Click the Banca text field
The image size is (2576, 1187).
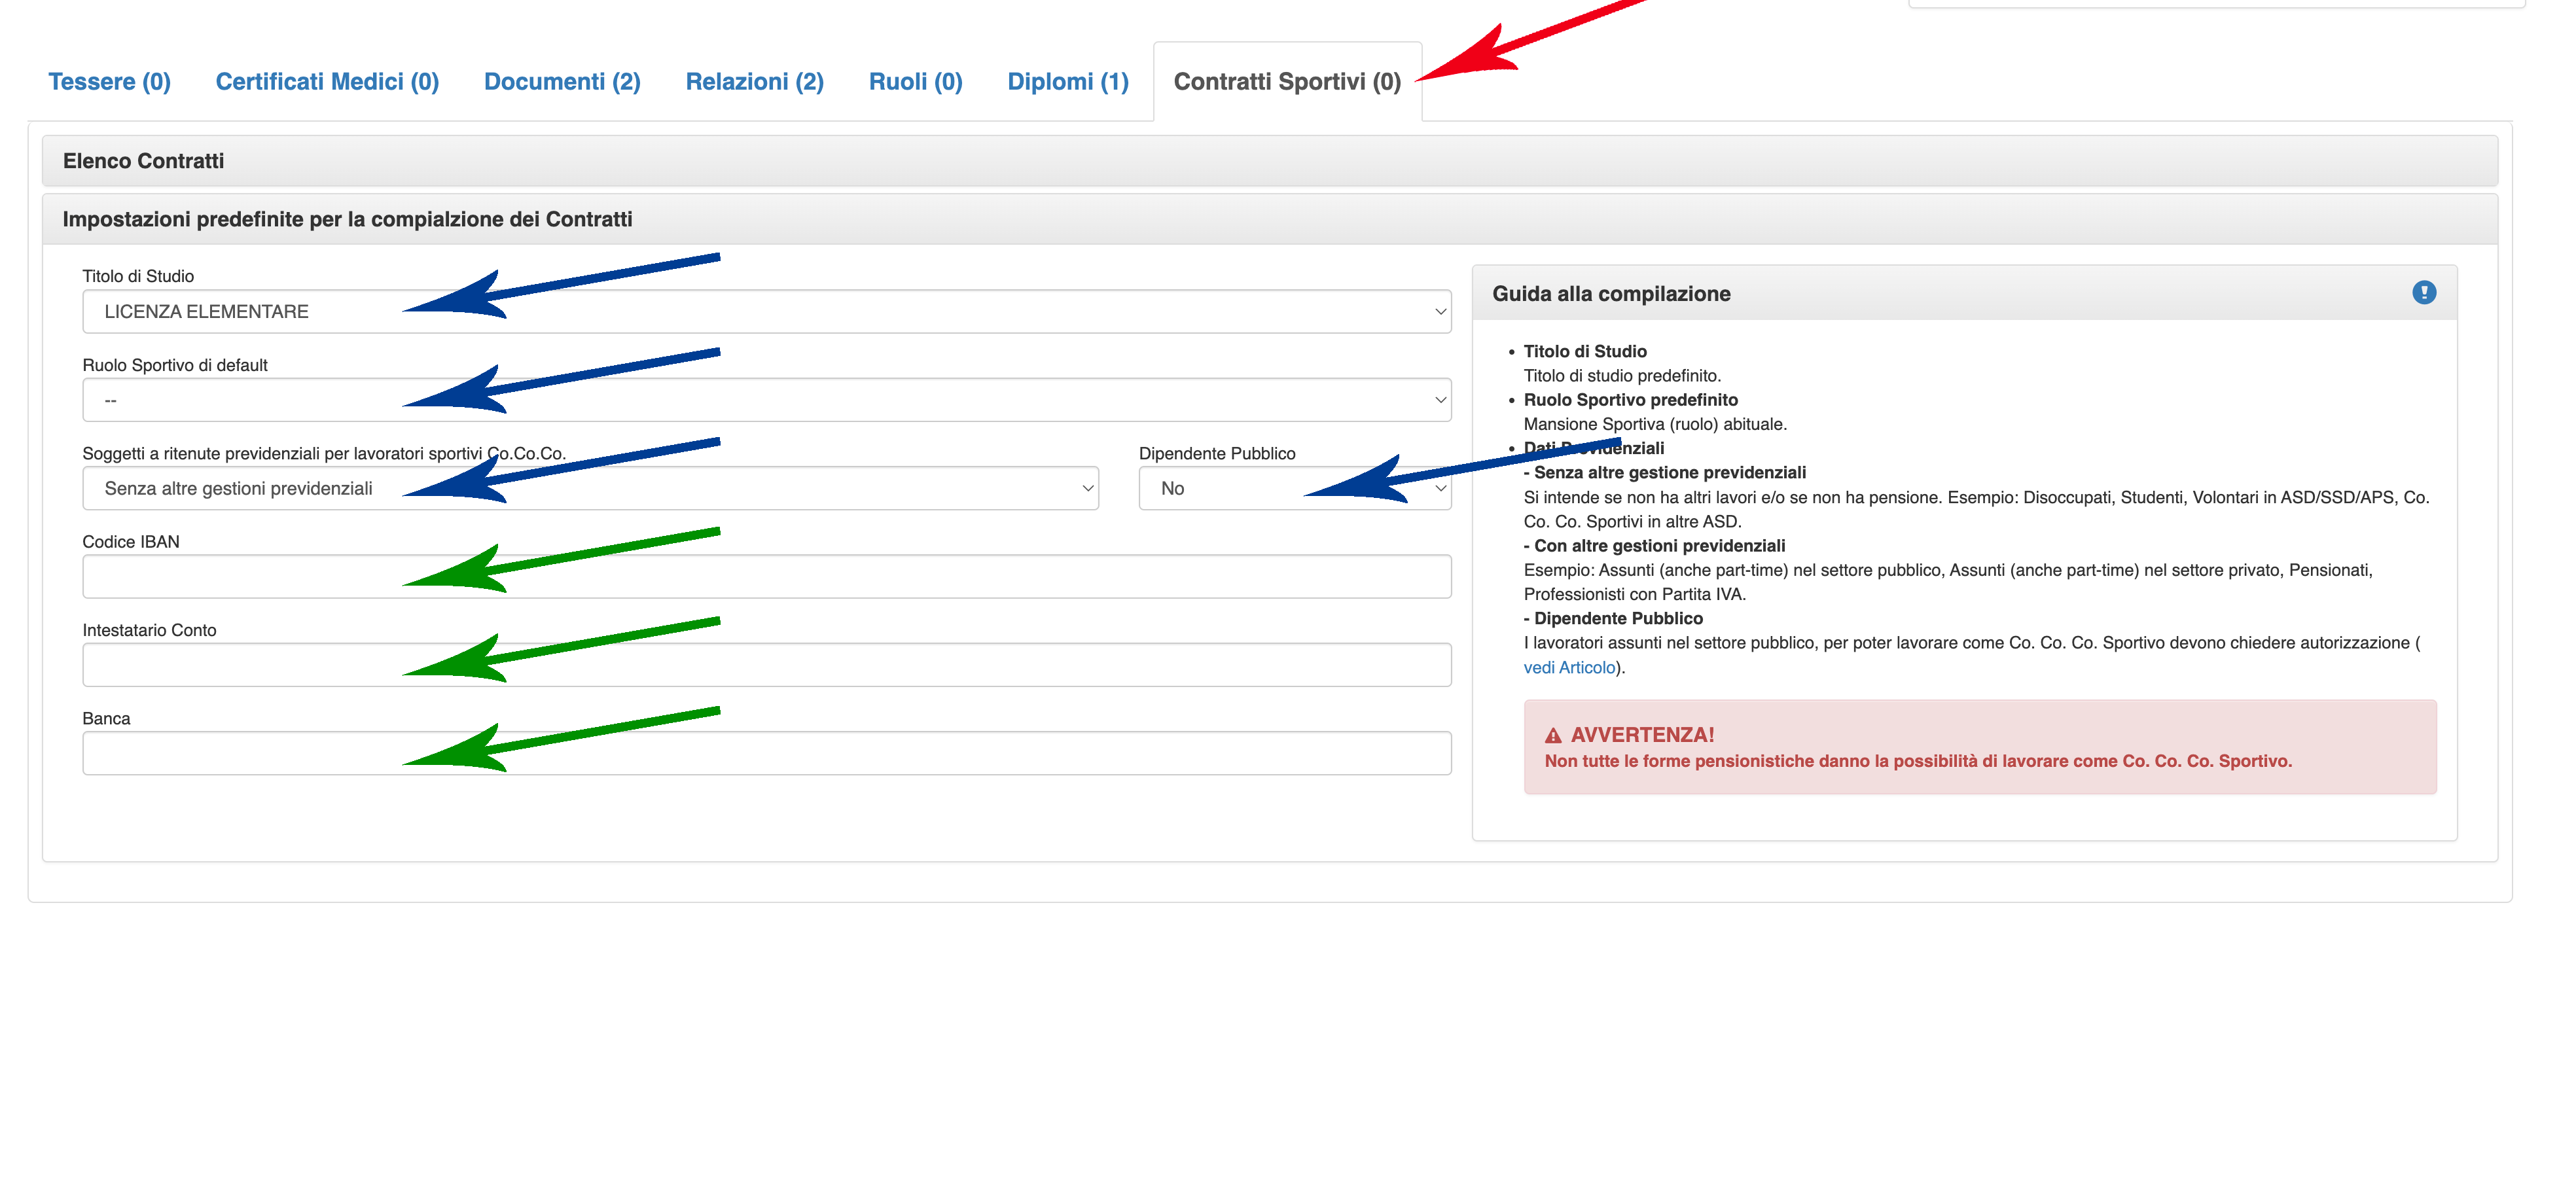tap(766, 753)
